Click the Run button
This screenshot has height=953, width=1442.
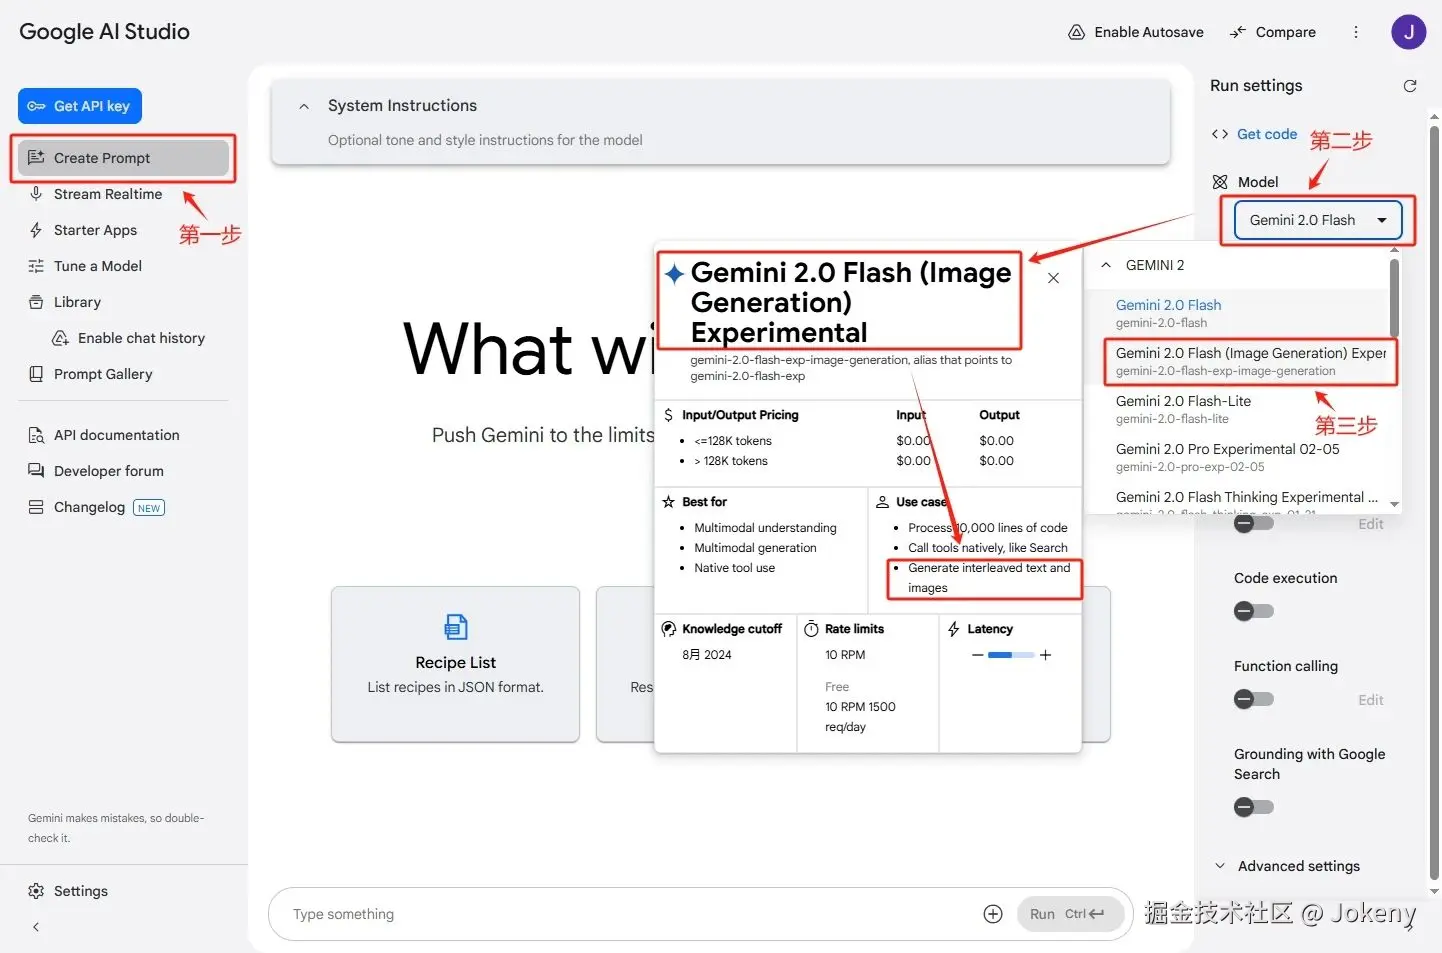point(1069,914)
